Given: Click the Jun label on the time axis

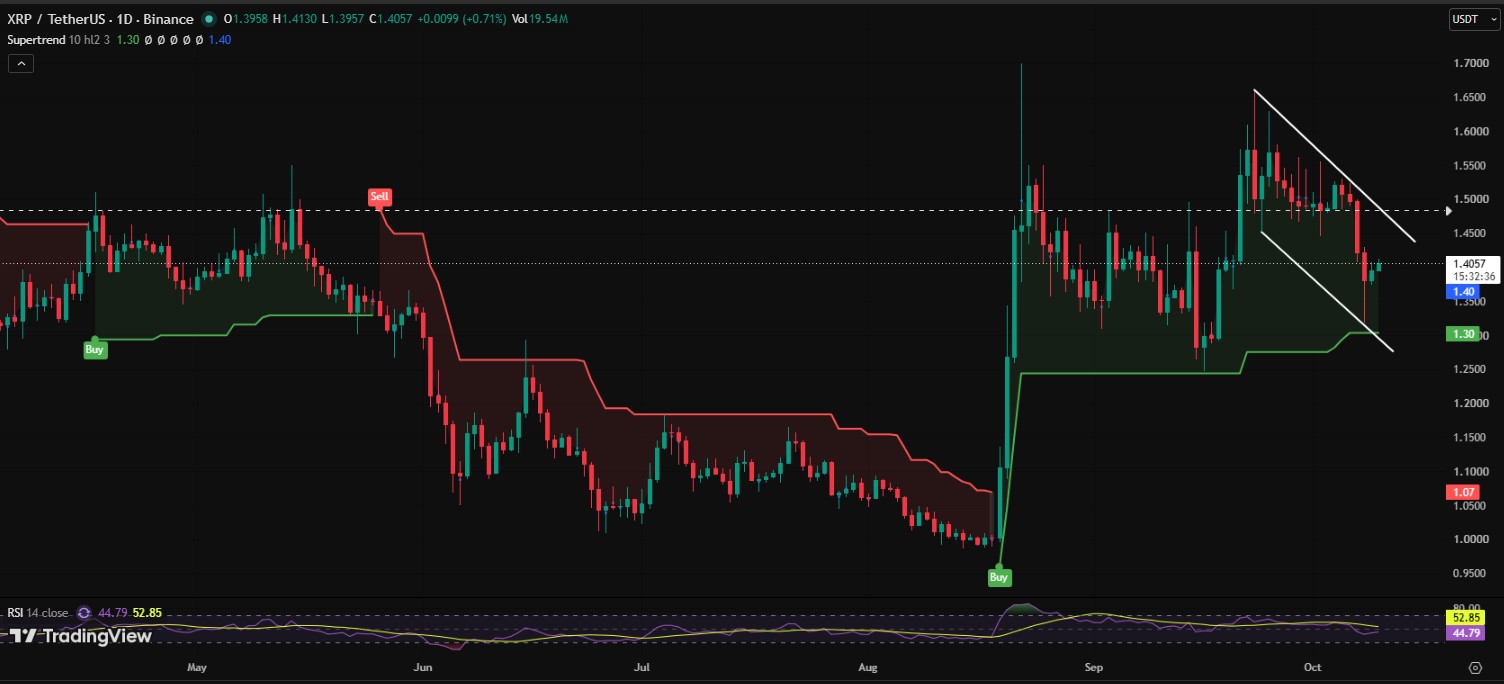Looking at the screenshot, I should (424, 667).
